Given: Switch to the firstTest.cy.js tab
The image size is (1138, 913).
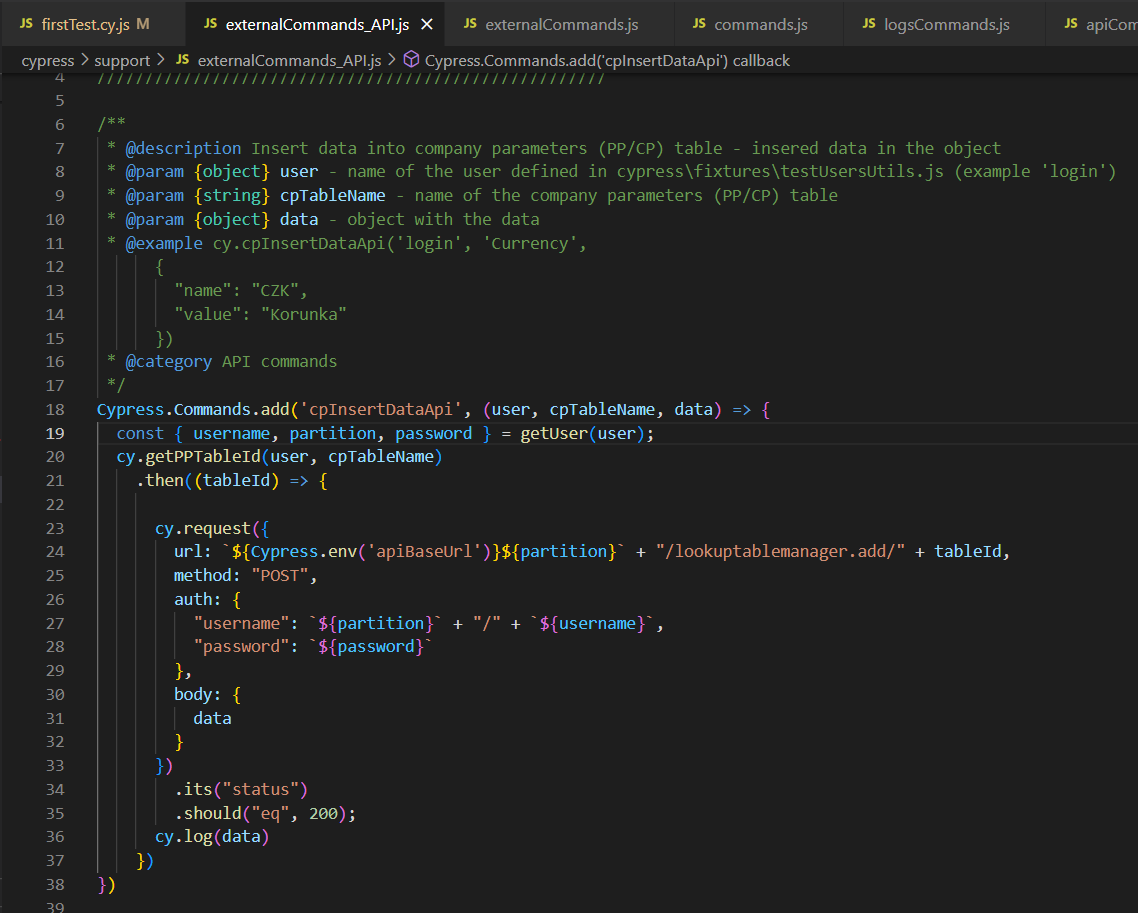Looking at the screenshot, I should [86, 24].
